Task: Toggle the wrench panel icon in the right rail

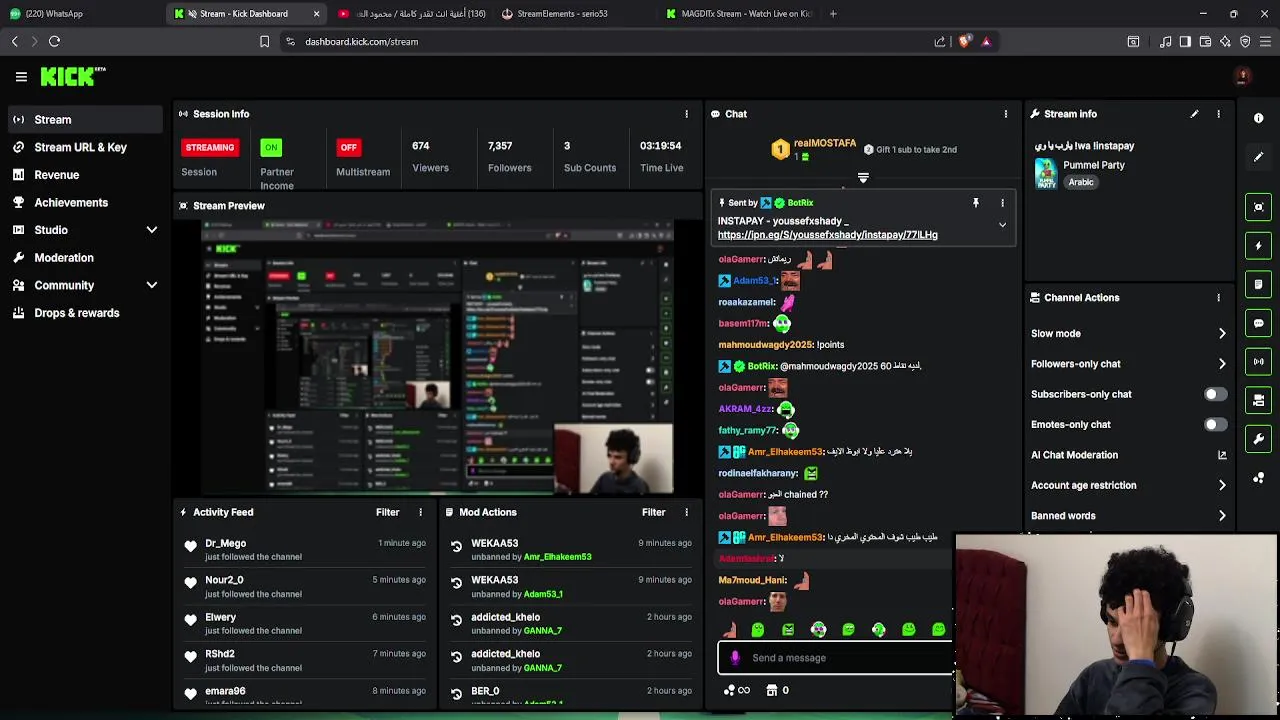Action: click(x=1258, y=439)
